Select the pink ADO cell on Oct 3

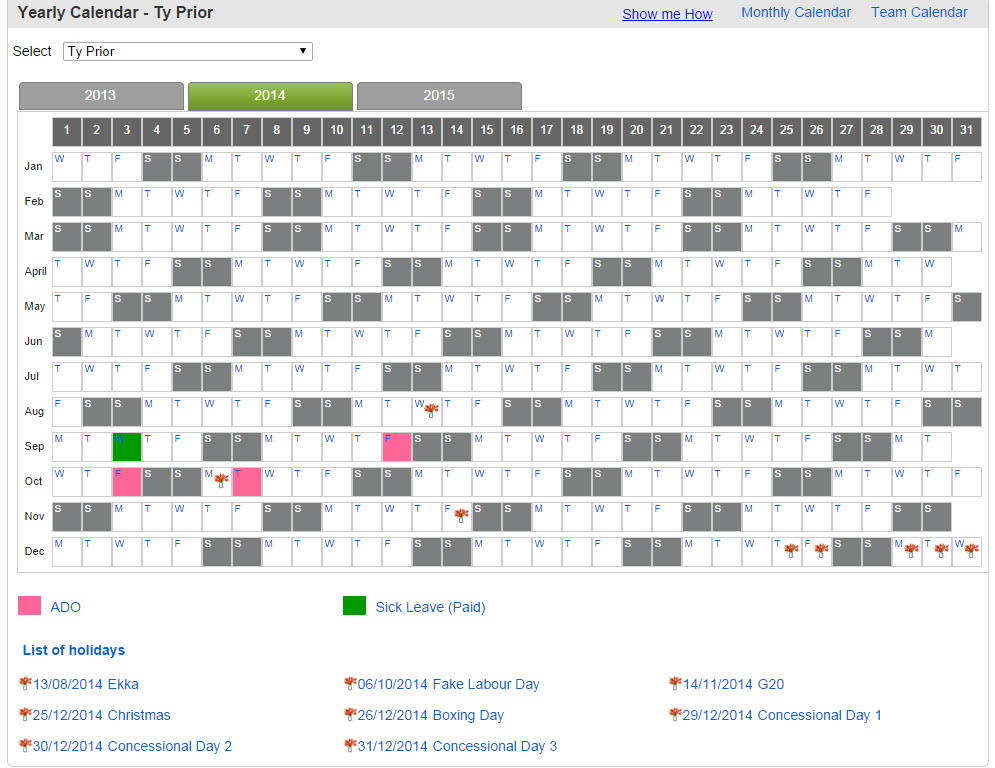coord(127,482)
